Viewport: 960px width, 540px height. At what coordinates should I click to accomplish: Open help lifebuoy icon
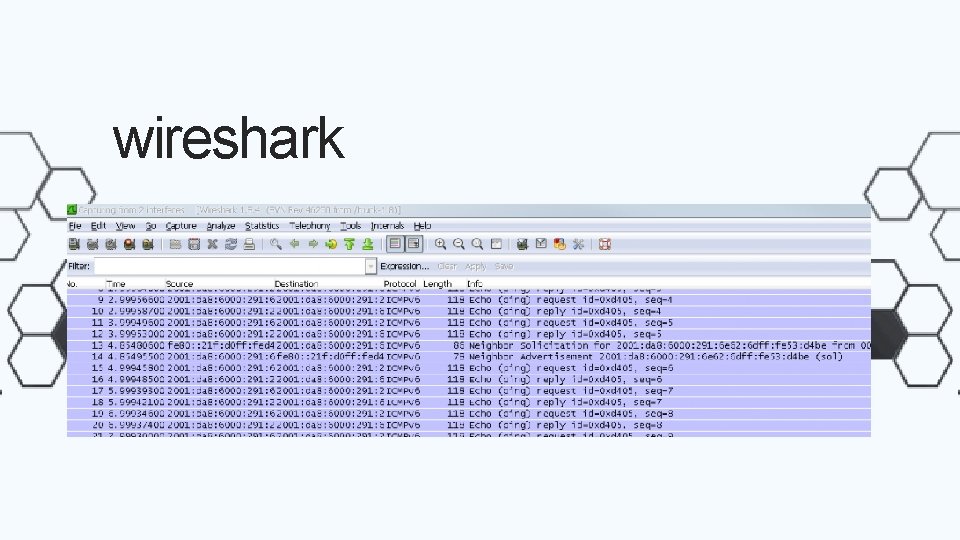605,244
